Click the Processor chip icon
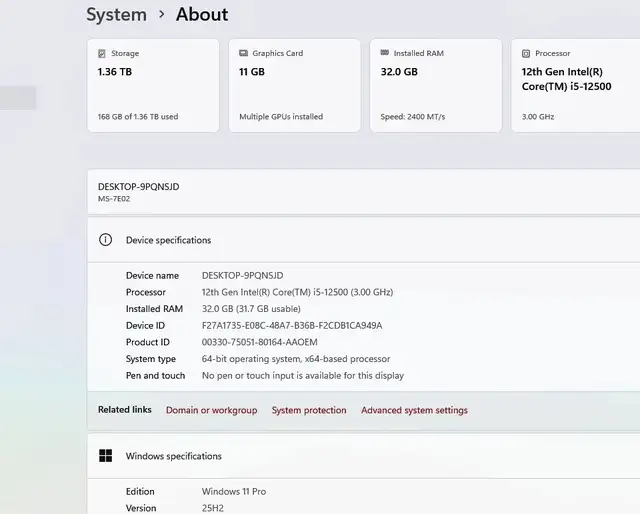 [526, 53]
